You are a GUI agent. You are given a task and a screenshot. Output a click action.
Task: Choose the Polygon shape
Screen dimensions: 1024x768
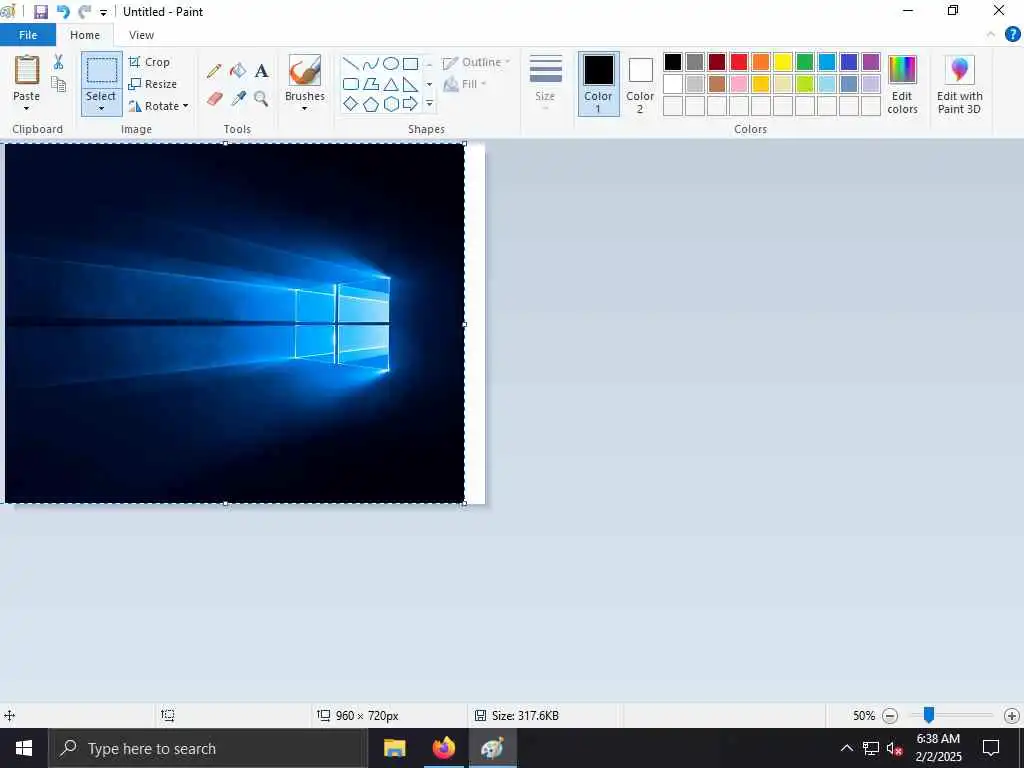click(x=370, y=84)
